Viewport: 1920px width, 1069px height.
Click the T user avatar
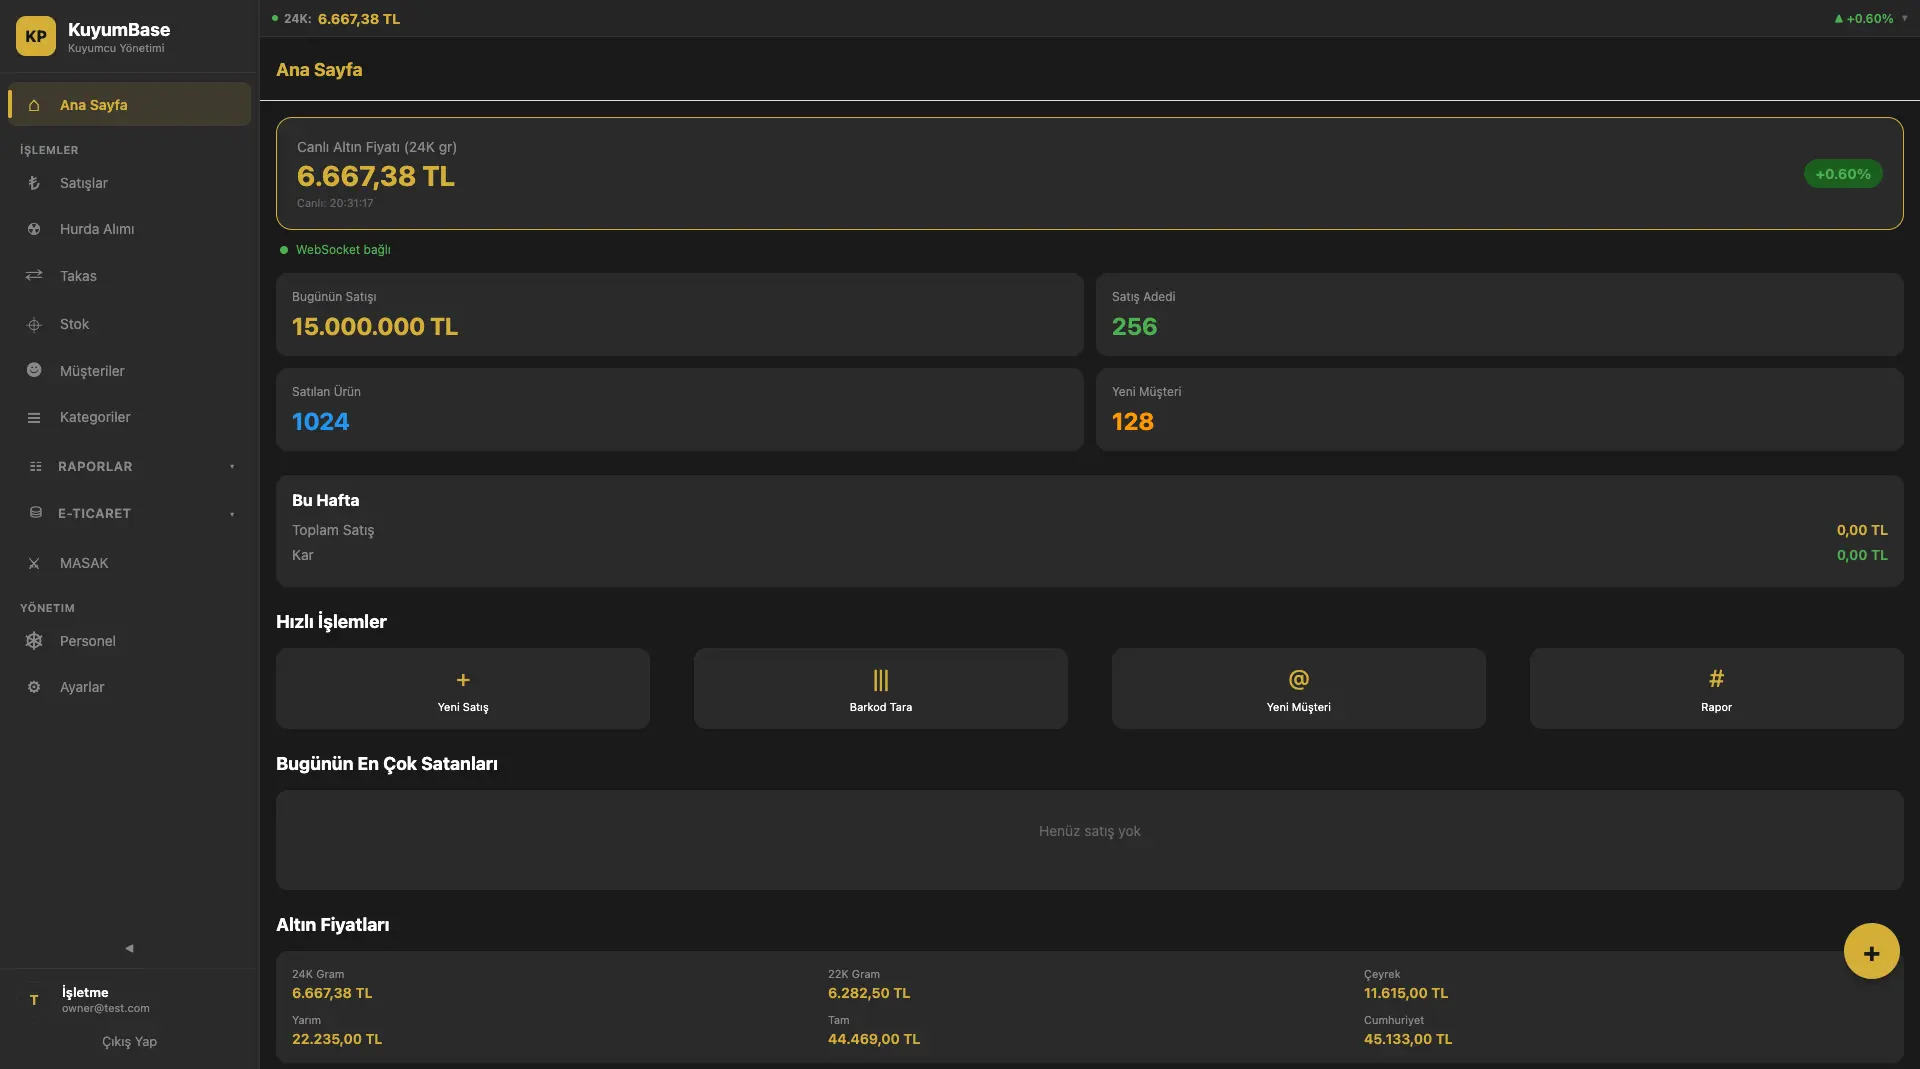[34, 1000]
